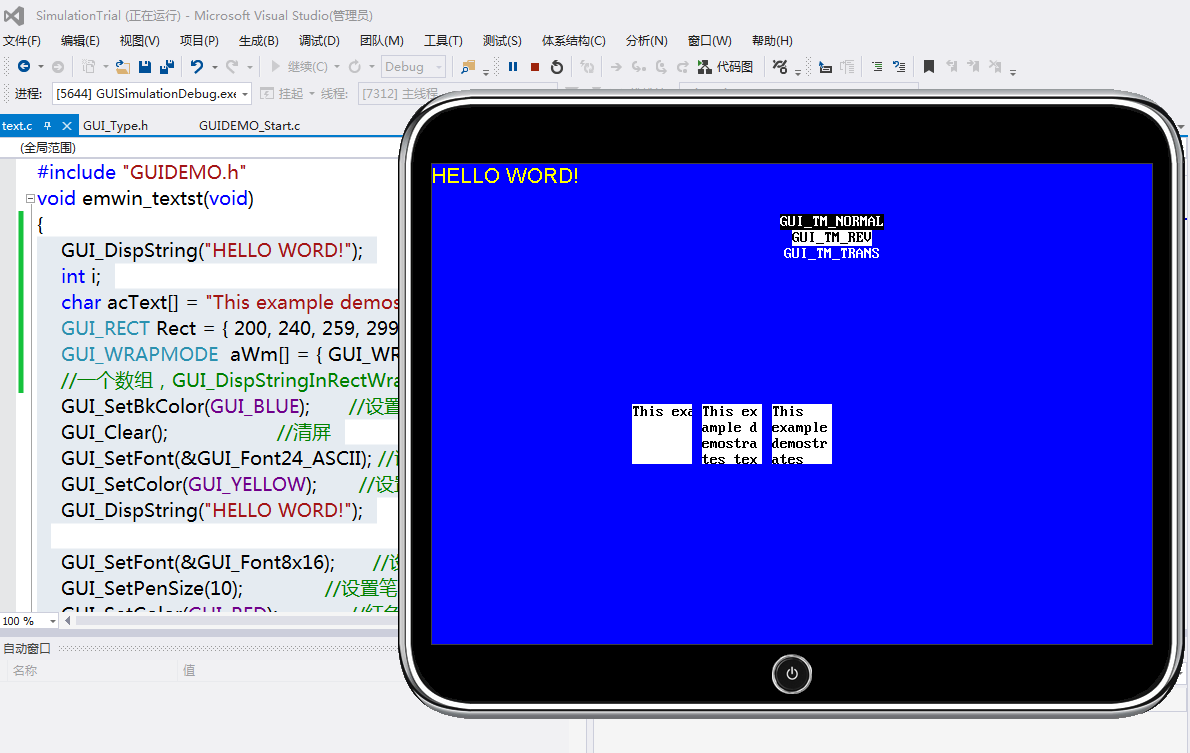Open the 进程 process dropdown
Screen dimensions: 1190x753
coord(152,93)
